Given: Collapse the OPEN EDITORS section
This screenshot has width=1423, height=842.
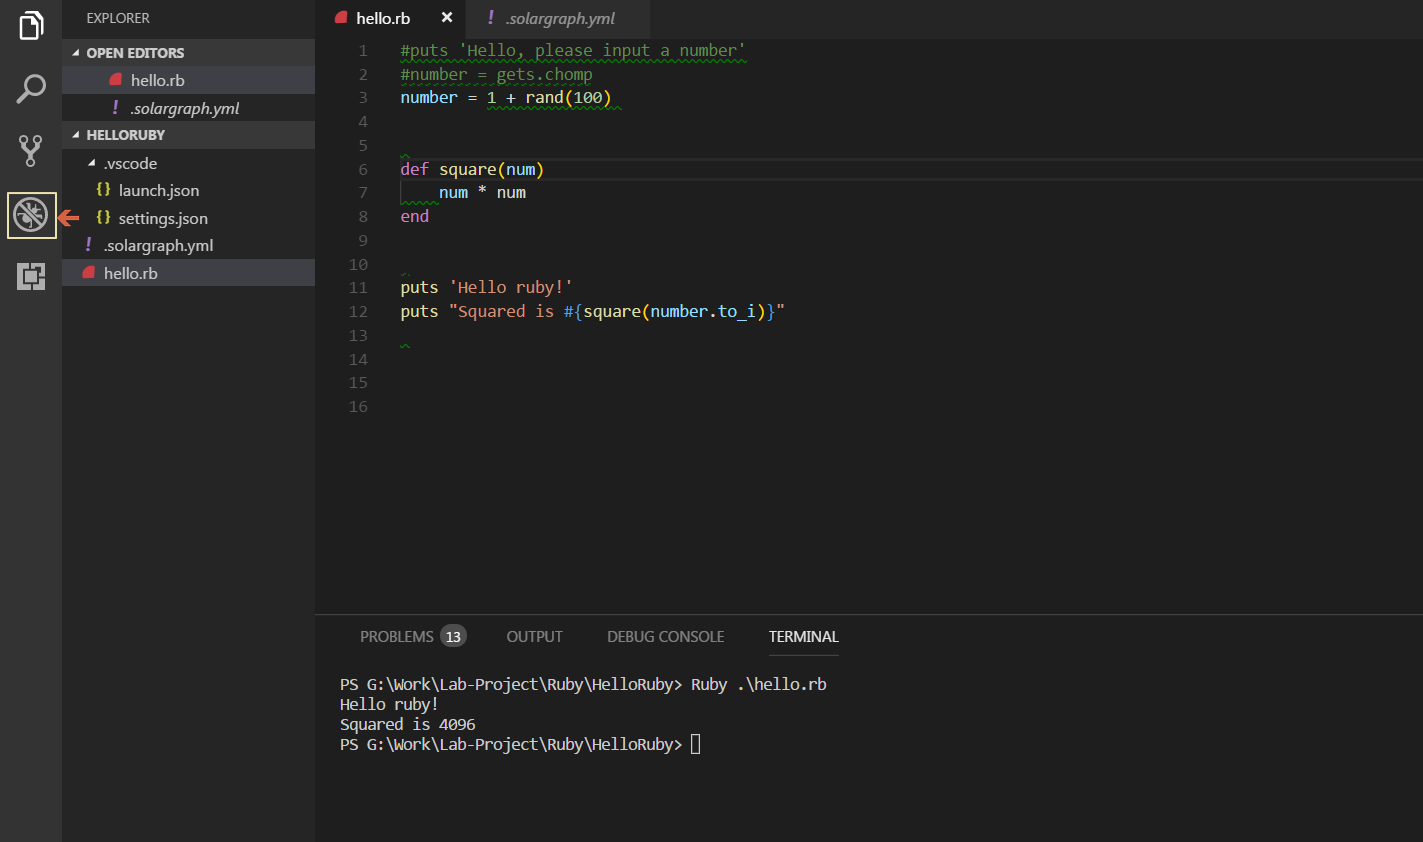Looking at the screenshot, I should [x=76, y=52].
